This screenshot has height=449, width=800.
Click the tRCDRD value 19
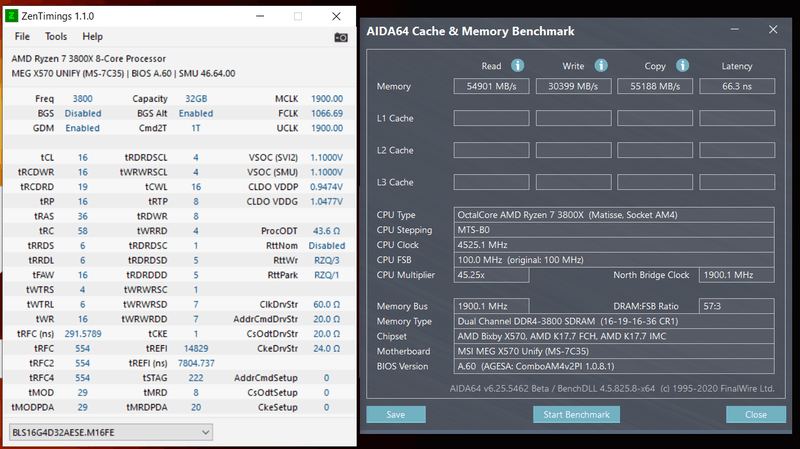pyautogui.click(x=83, y=187)
